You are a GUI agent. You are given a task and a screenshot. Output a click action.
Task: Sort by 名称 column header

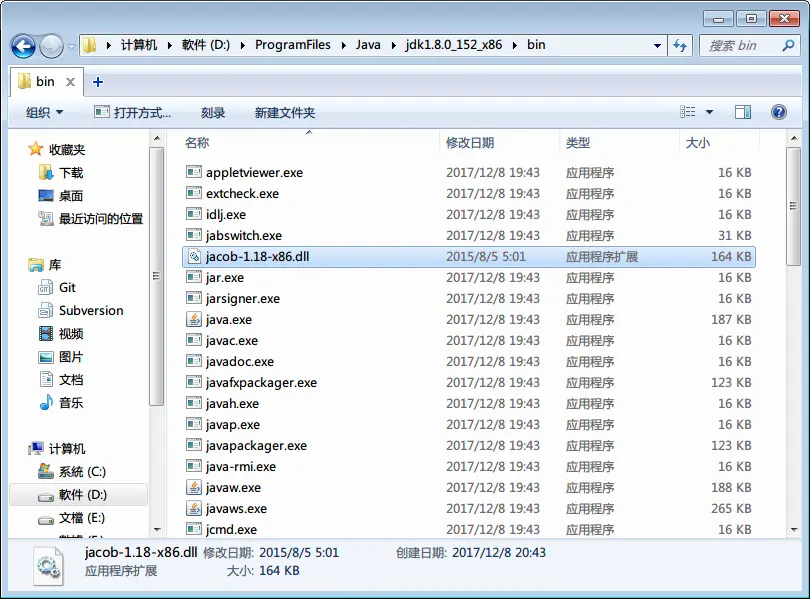tap(197, 143)
